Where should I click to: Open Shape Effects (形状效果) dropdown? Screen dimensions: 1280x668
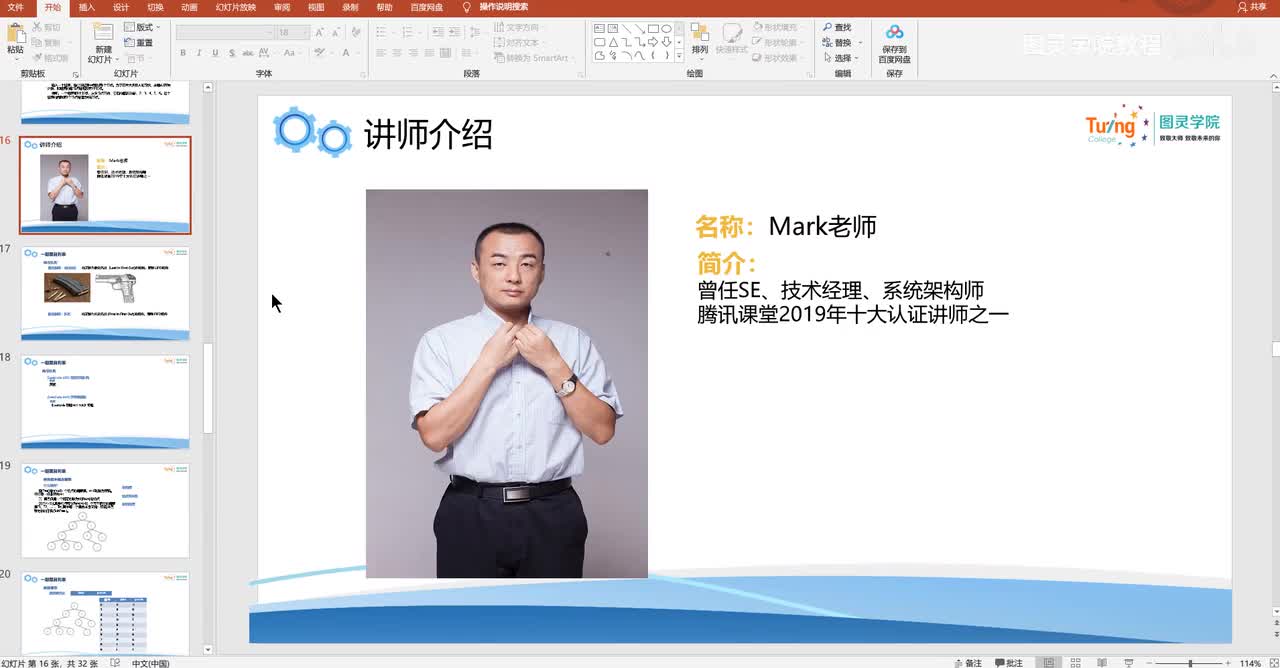[777, 58]
